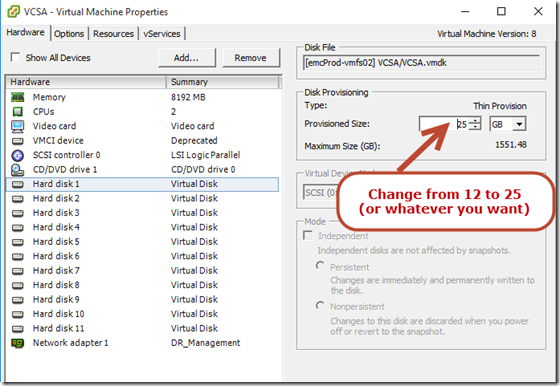This screenshot has height=386, width=560.
Task: Select the 'Hard disk 5' label
Action: 56,242
